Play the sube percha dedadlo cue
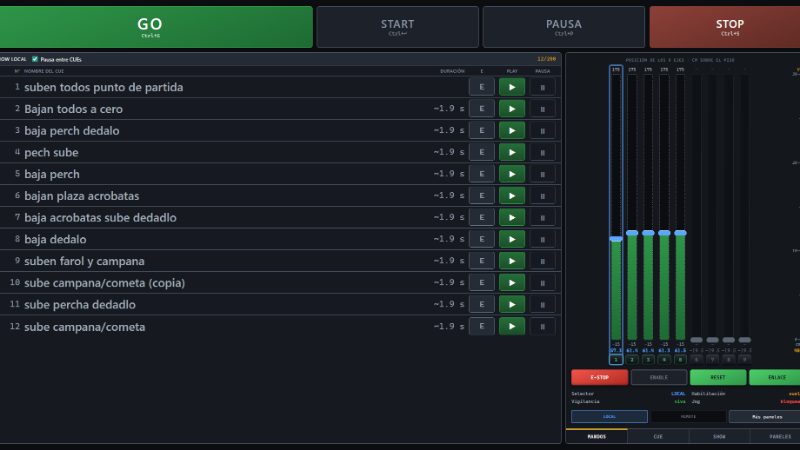Screen dimensions: 800x450 pyautogui.click(x=512, y=305)
